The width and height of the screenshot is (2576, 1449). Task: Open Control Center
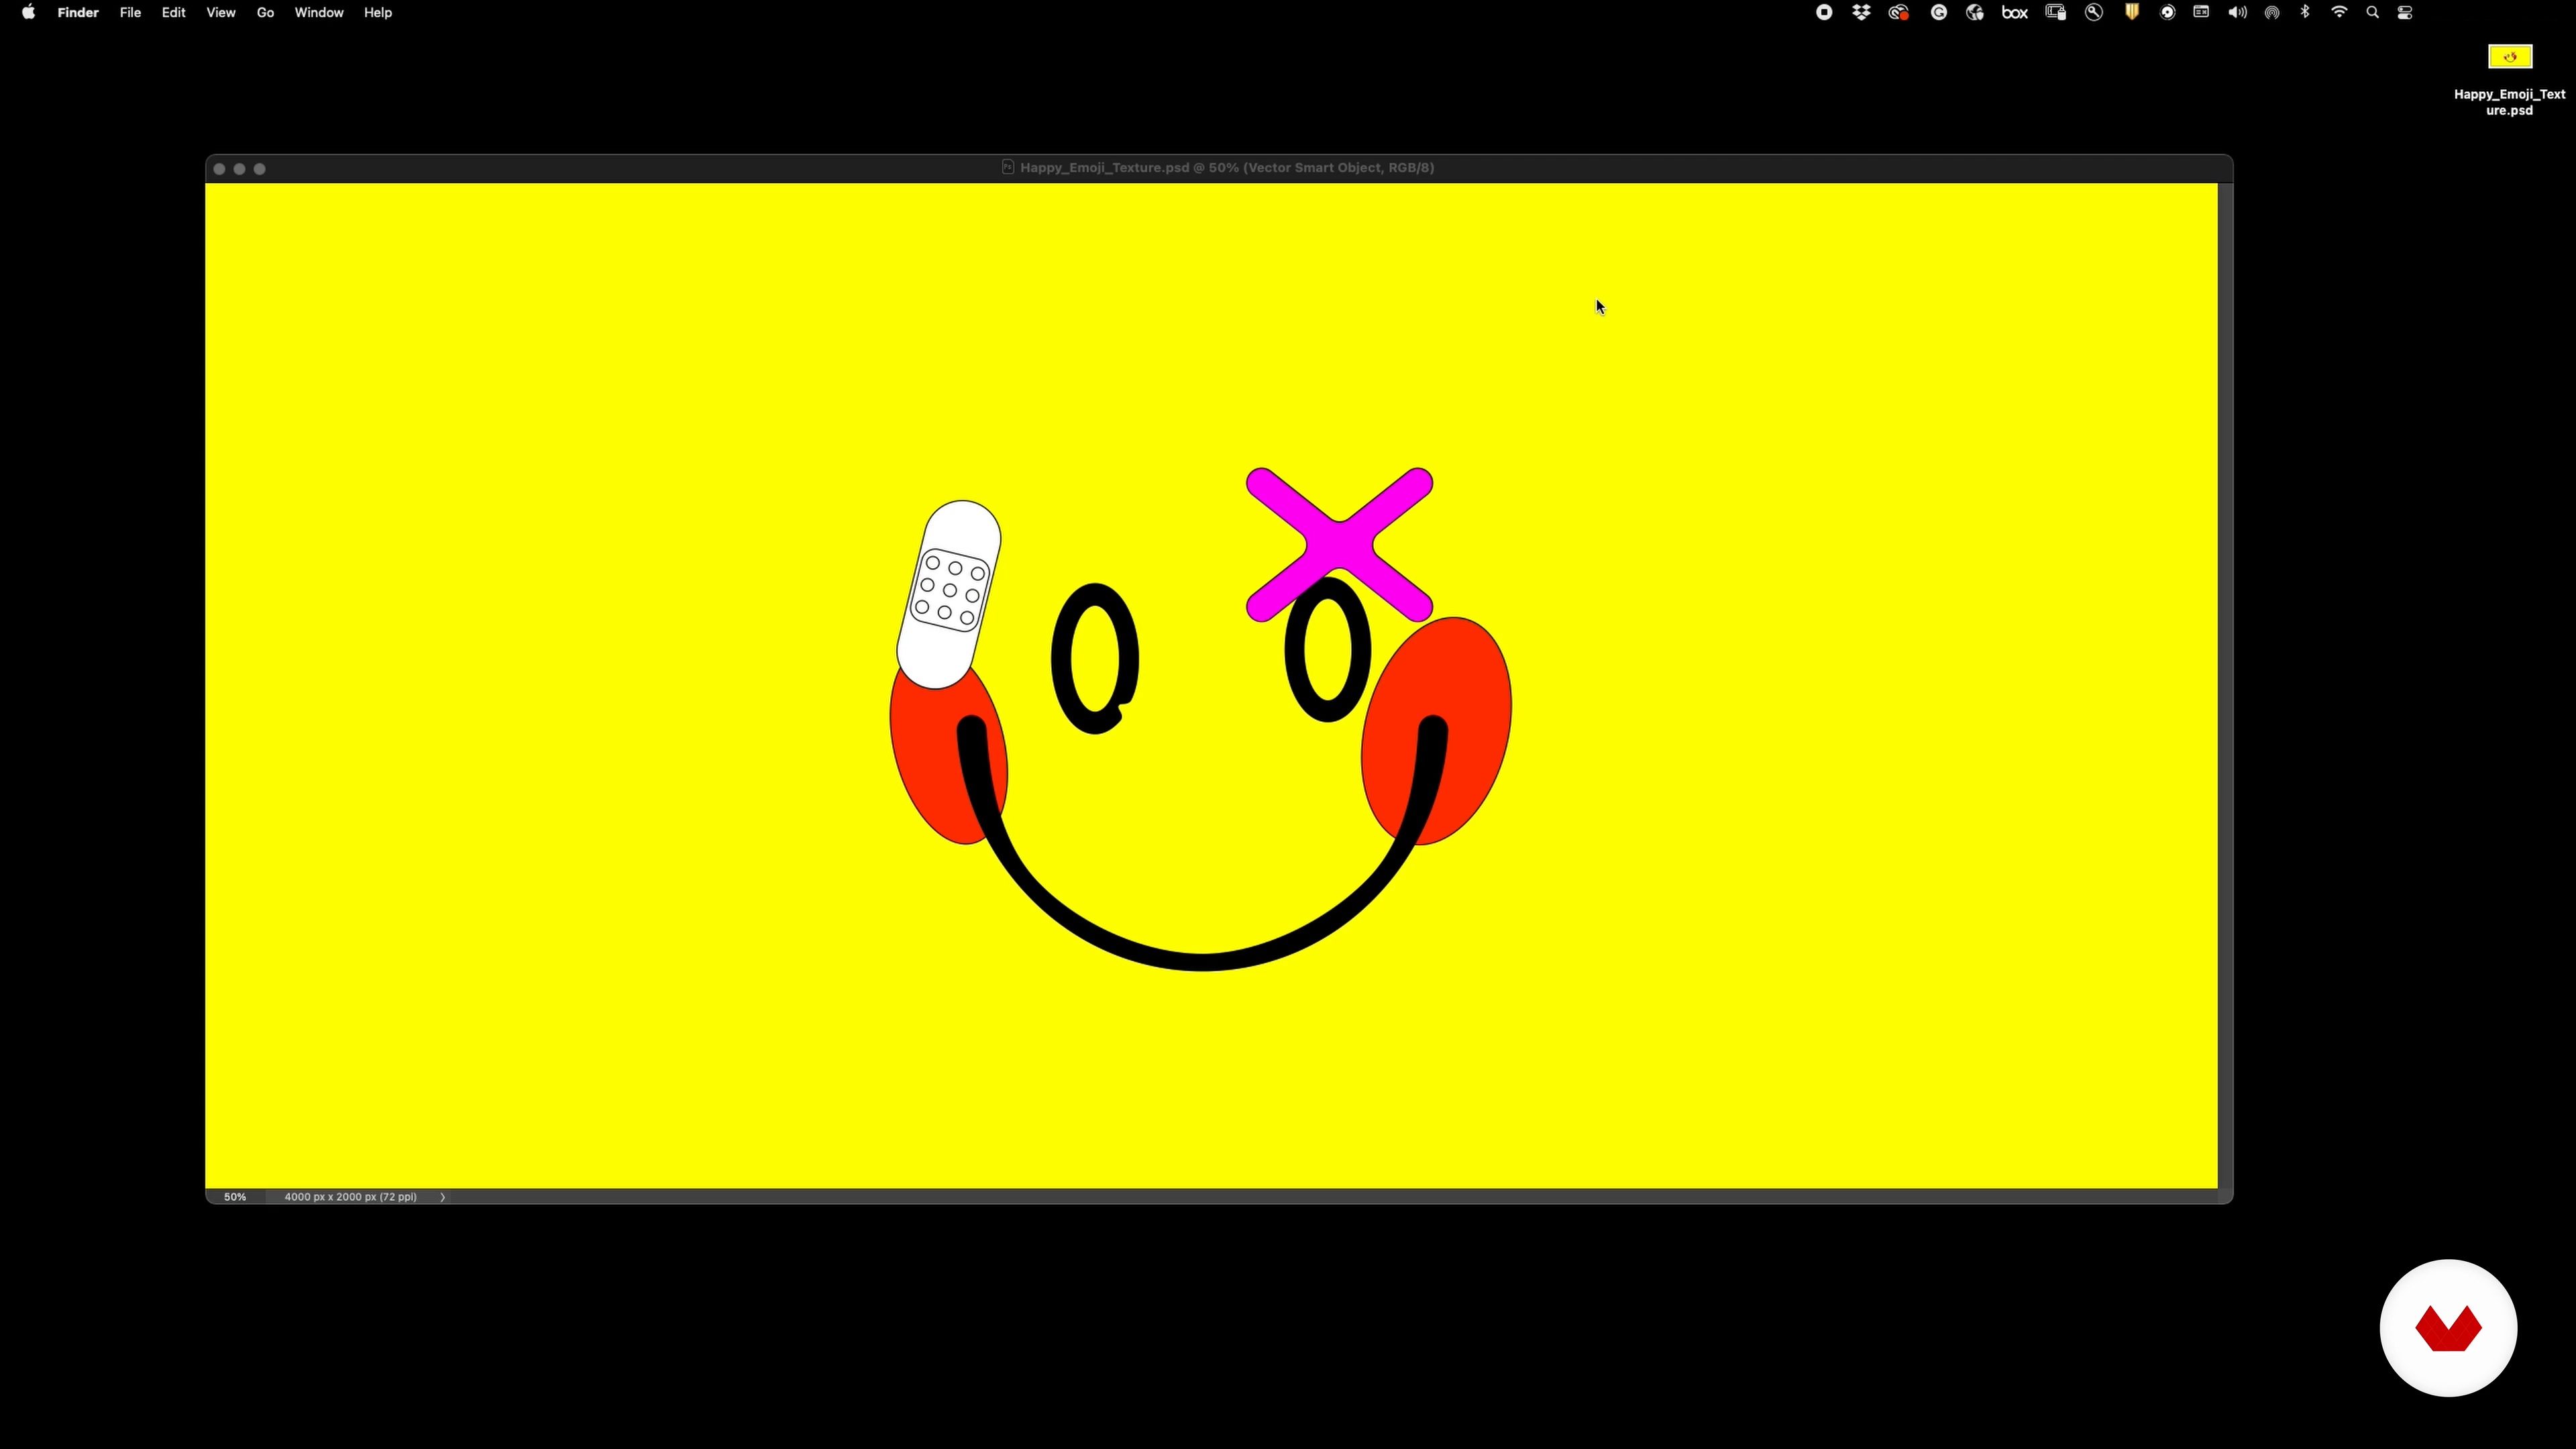(2405, 13)
